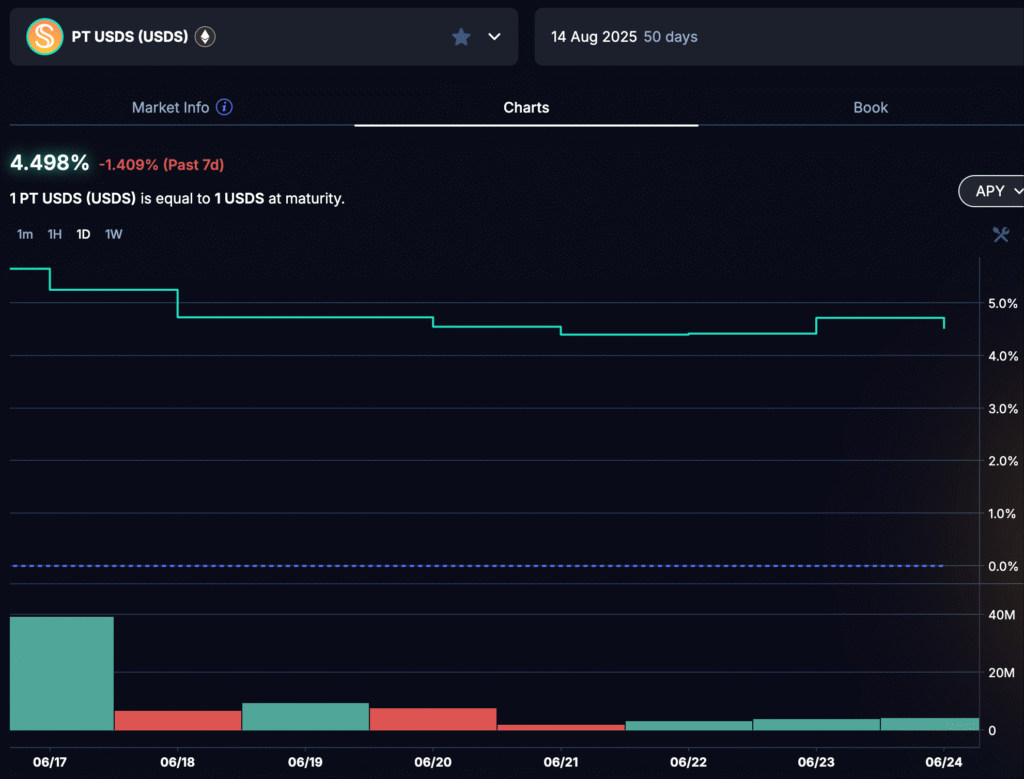Expand the PT USDS market selector chevron
The width and height of the screenshot is (1024, 779).
[x=494, y=37]
